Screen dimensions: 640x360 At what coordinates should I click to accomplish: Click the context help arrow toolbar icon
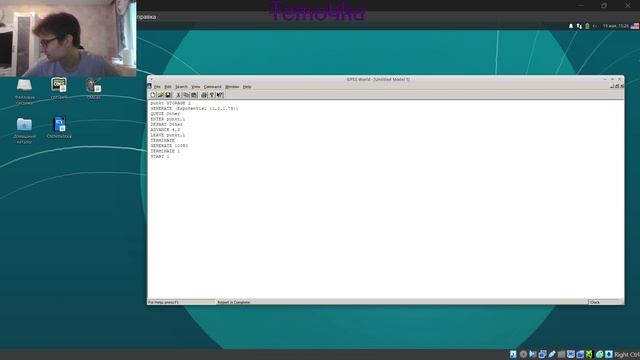pyautogui.click(x=220, y=95)
